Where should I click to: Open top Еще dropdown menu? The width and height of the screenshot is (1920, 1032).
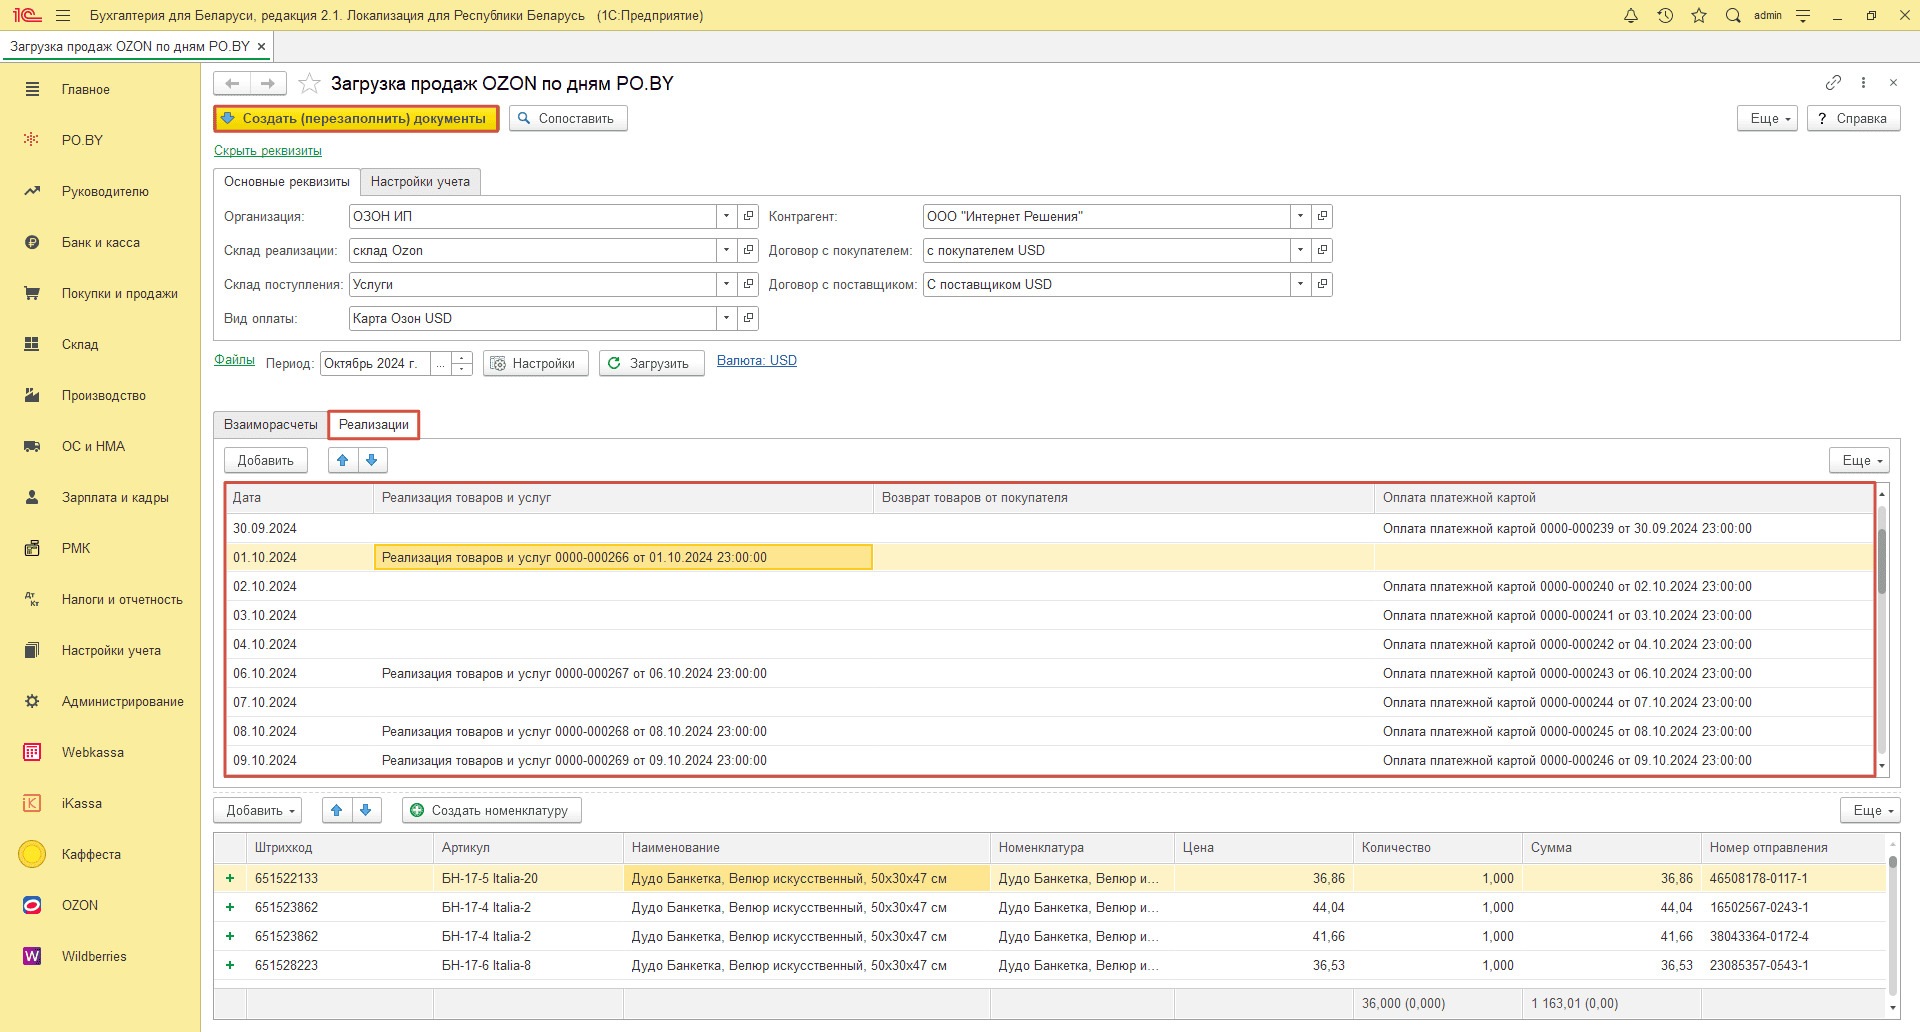pos(1768,118)
